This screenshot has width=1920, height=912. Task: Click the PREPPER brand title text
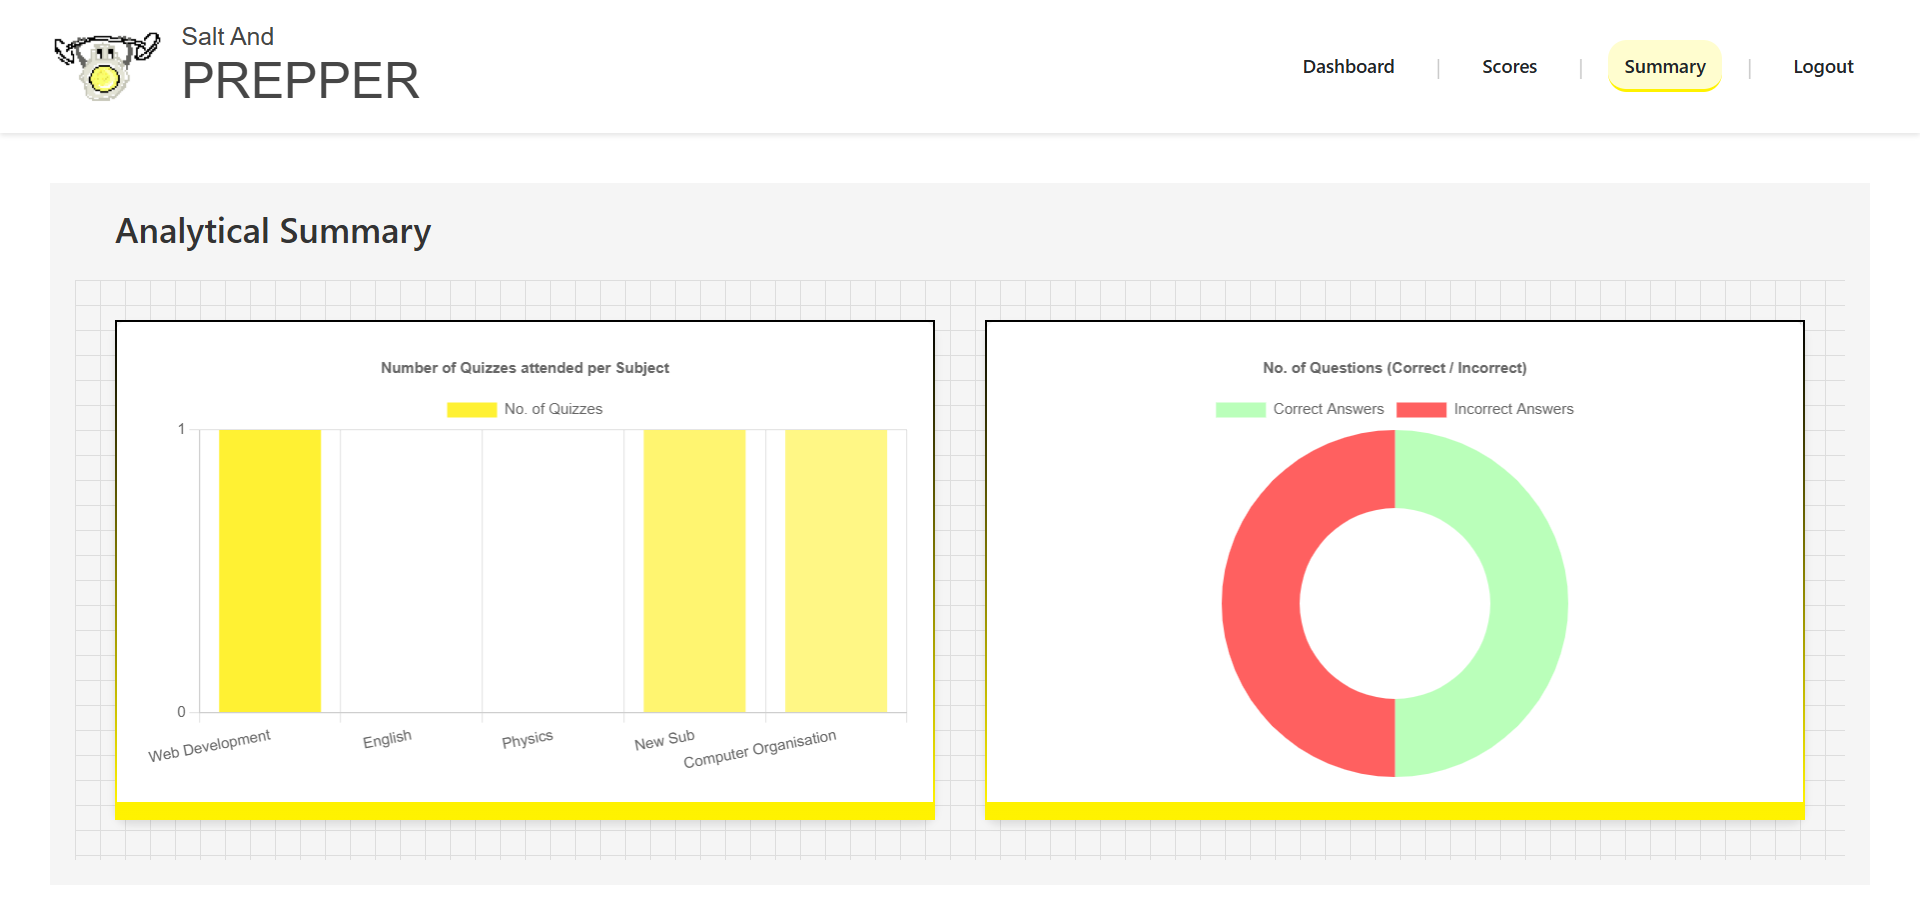300,81
